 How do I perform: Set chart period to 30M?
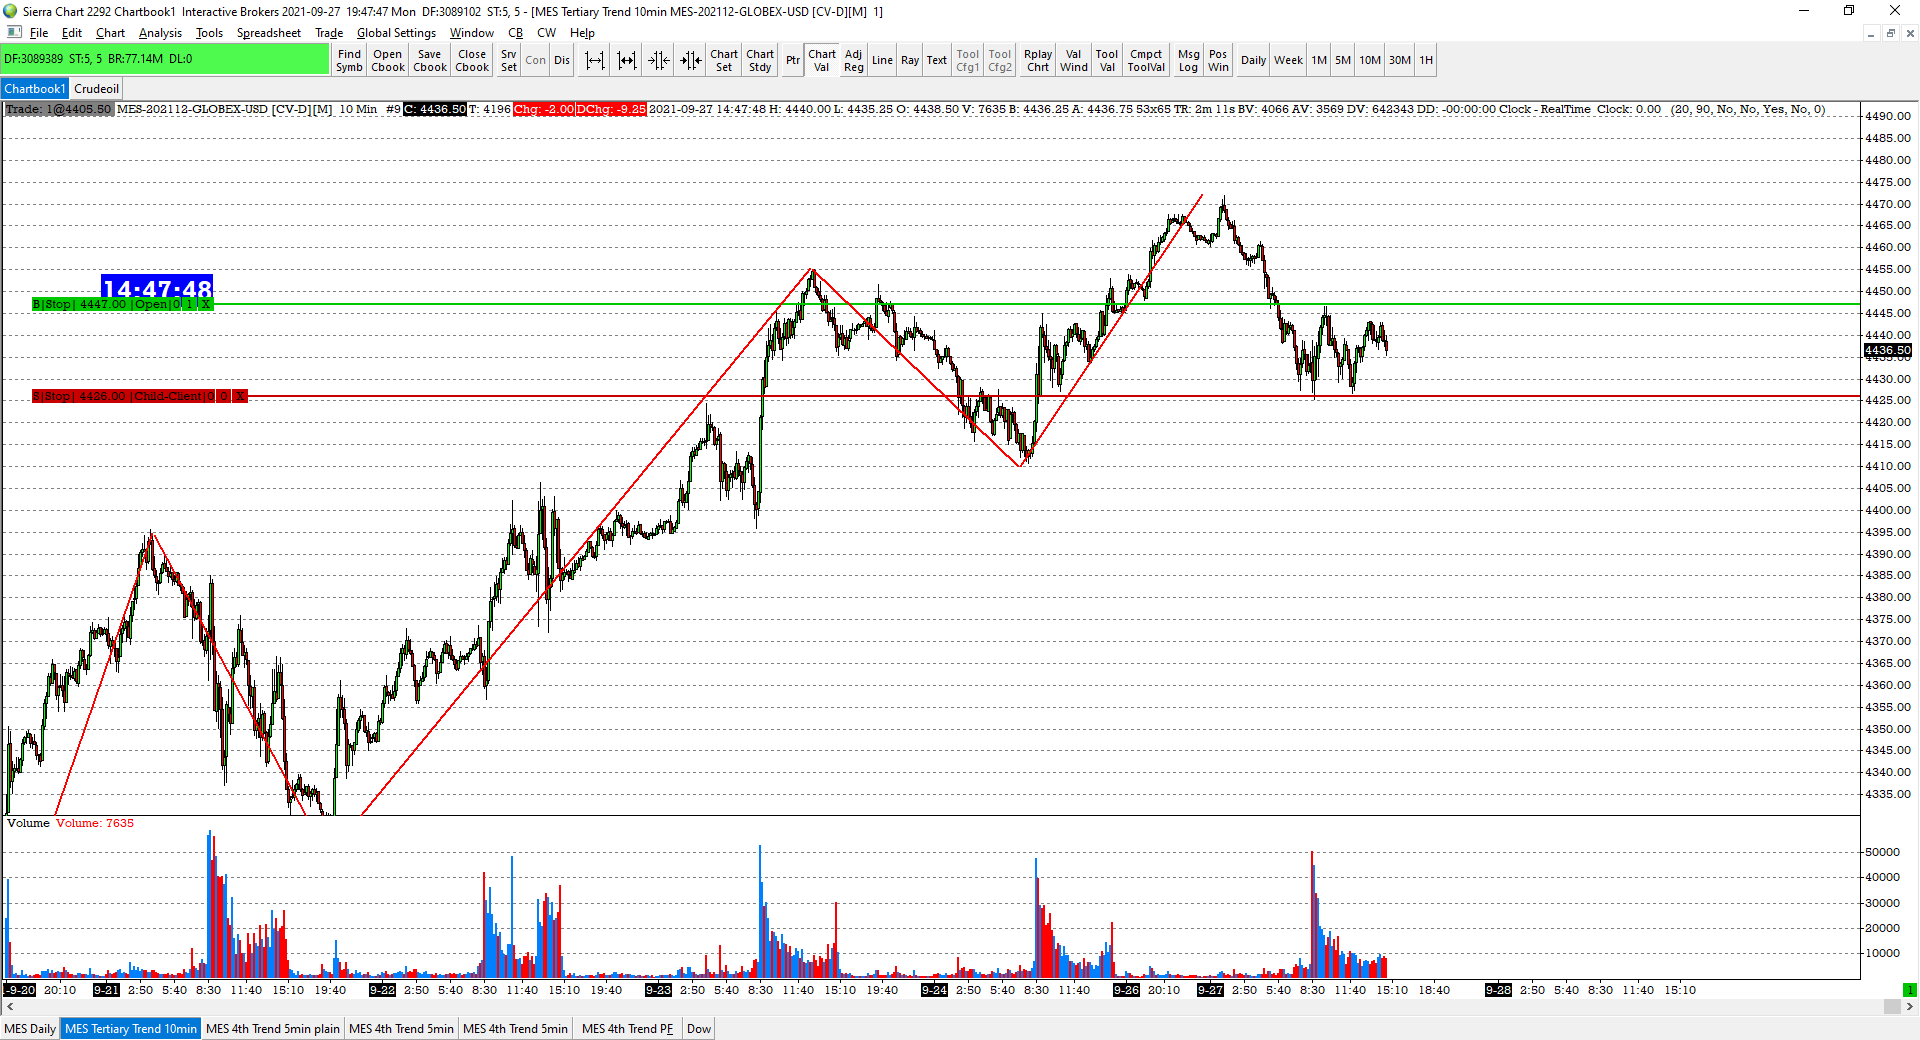coord(1400,60)
